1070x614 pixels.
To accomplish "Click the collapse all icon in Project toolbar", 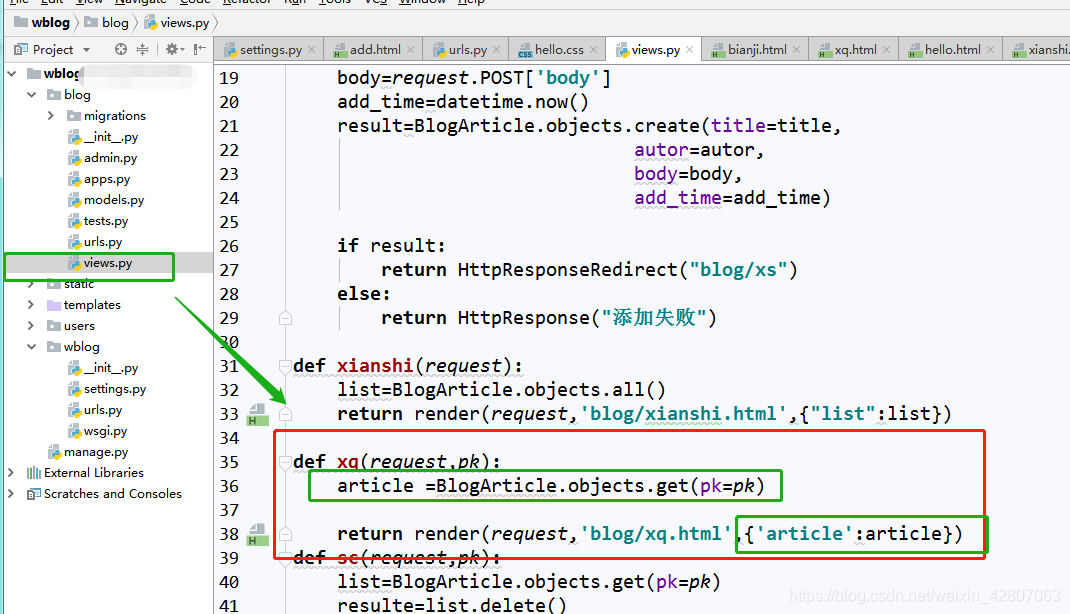I will pos(142,49).
